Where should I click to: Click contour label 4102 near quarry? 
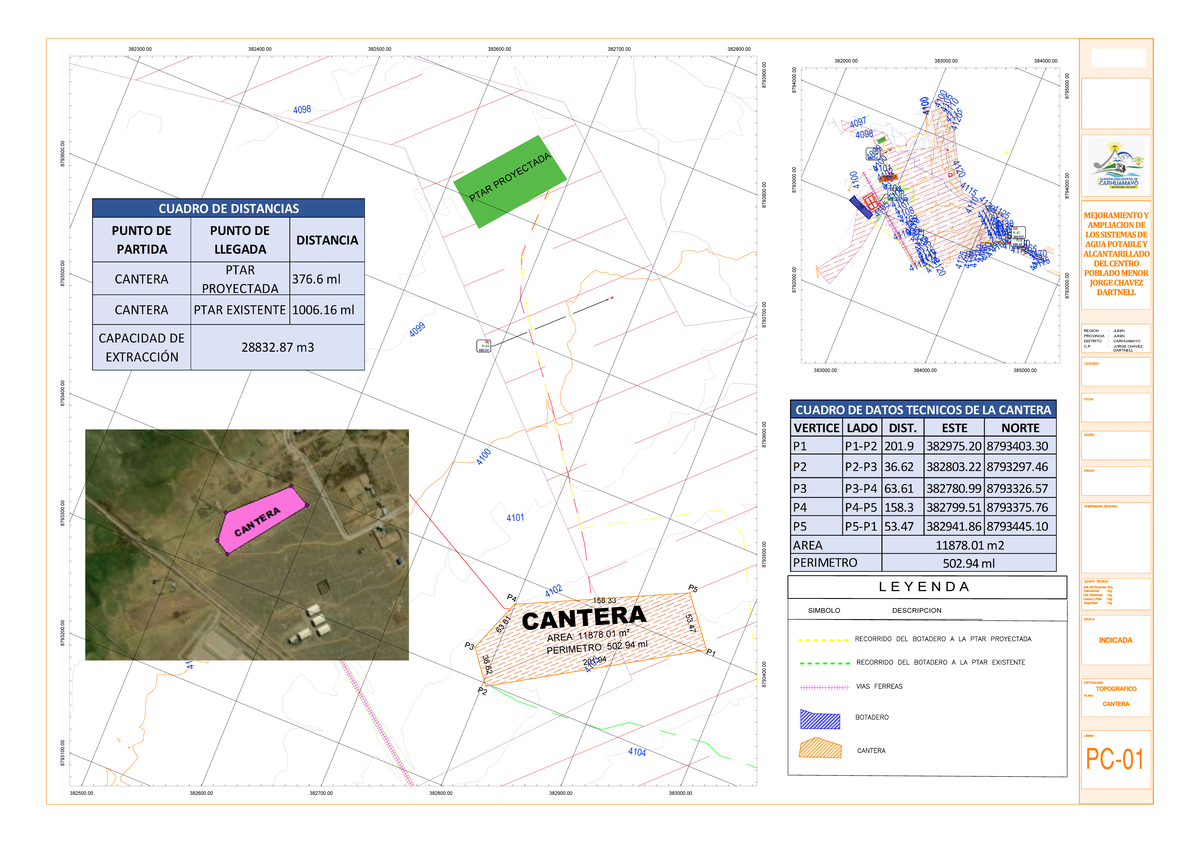pyautogui.click(x=553, y=591)
